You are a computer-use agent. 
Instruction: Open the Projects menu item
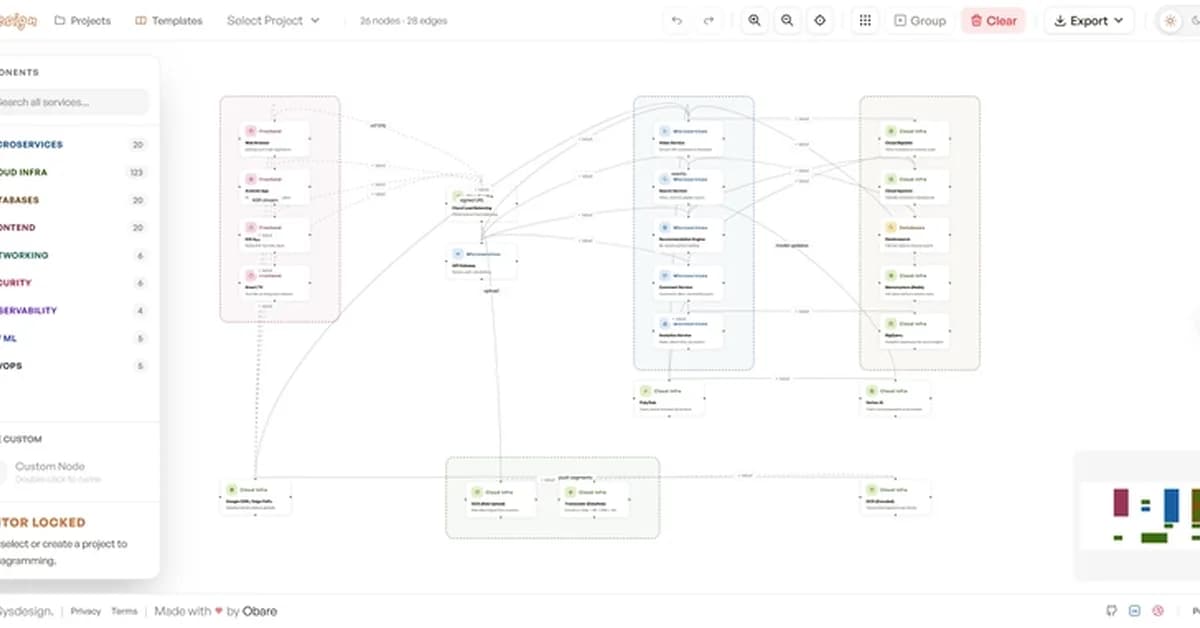coord(83,20)
